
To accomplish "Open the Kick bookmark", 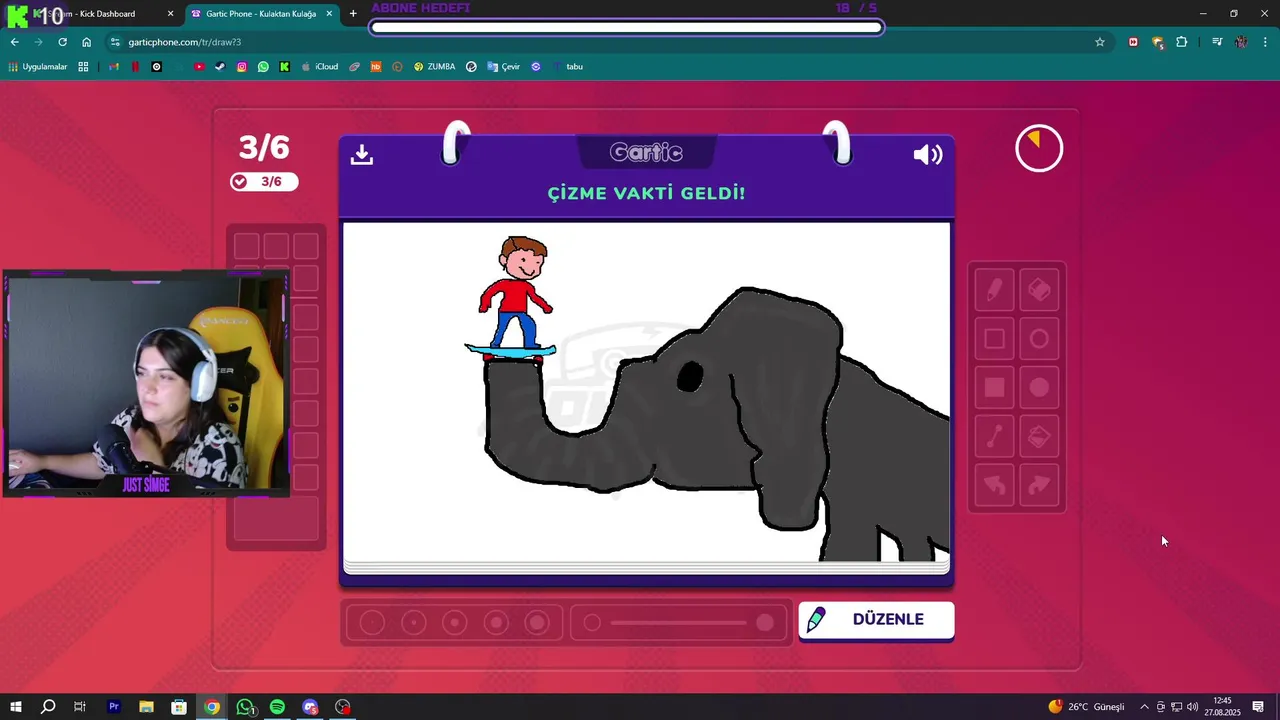I will coord(285,67).
